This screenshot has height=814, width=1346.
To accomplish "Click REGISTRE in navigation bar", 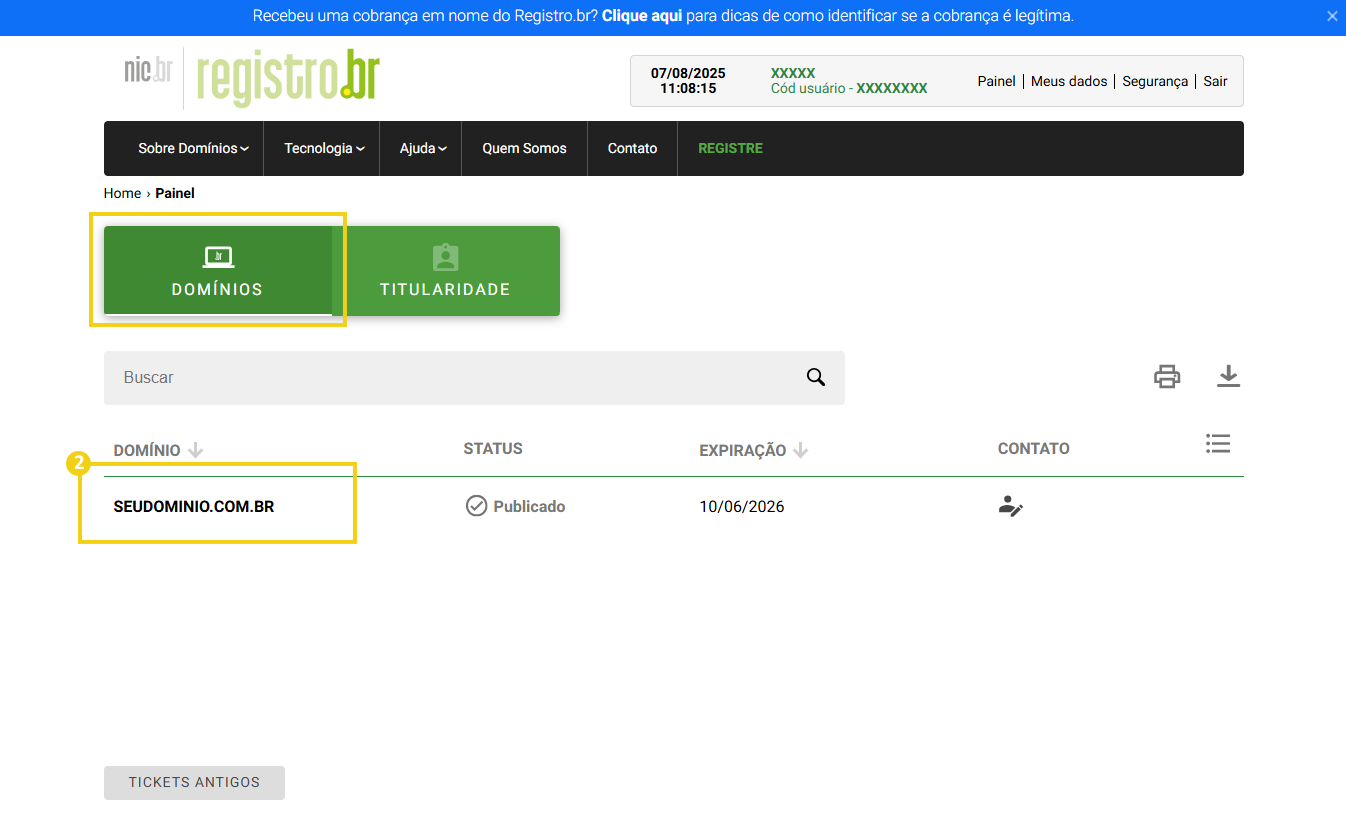I will point(730,148).
